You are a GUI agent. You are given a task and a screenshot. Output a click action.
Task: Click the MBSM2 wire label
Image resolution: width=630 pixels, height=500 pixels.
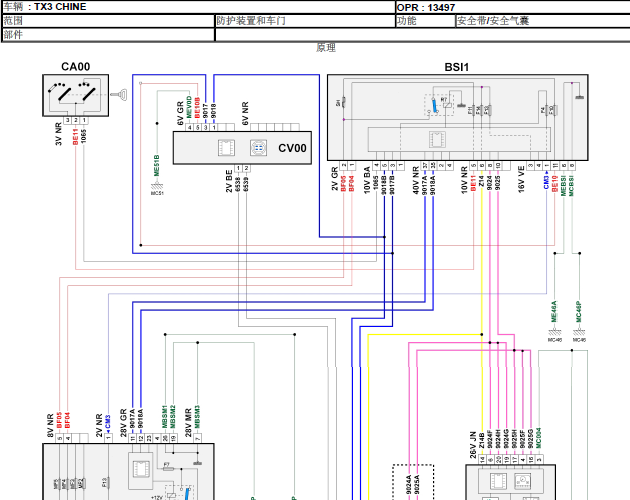coord(173,417)
